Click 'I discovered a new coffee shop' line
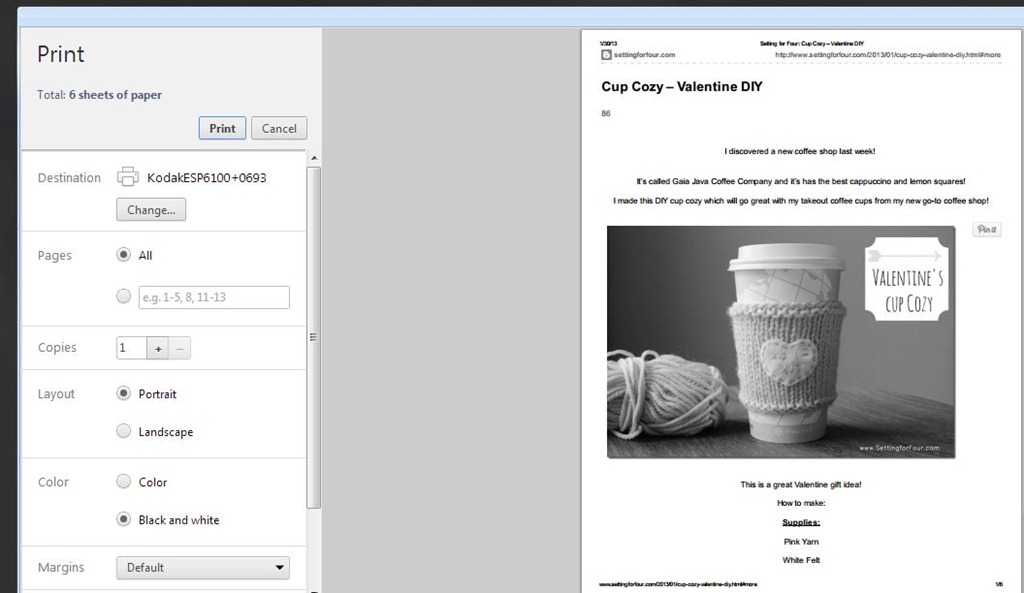Viewport: 1024px width, 593px height. click(x=799, y=151)
